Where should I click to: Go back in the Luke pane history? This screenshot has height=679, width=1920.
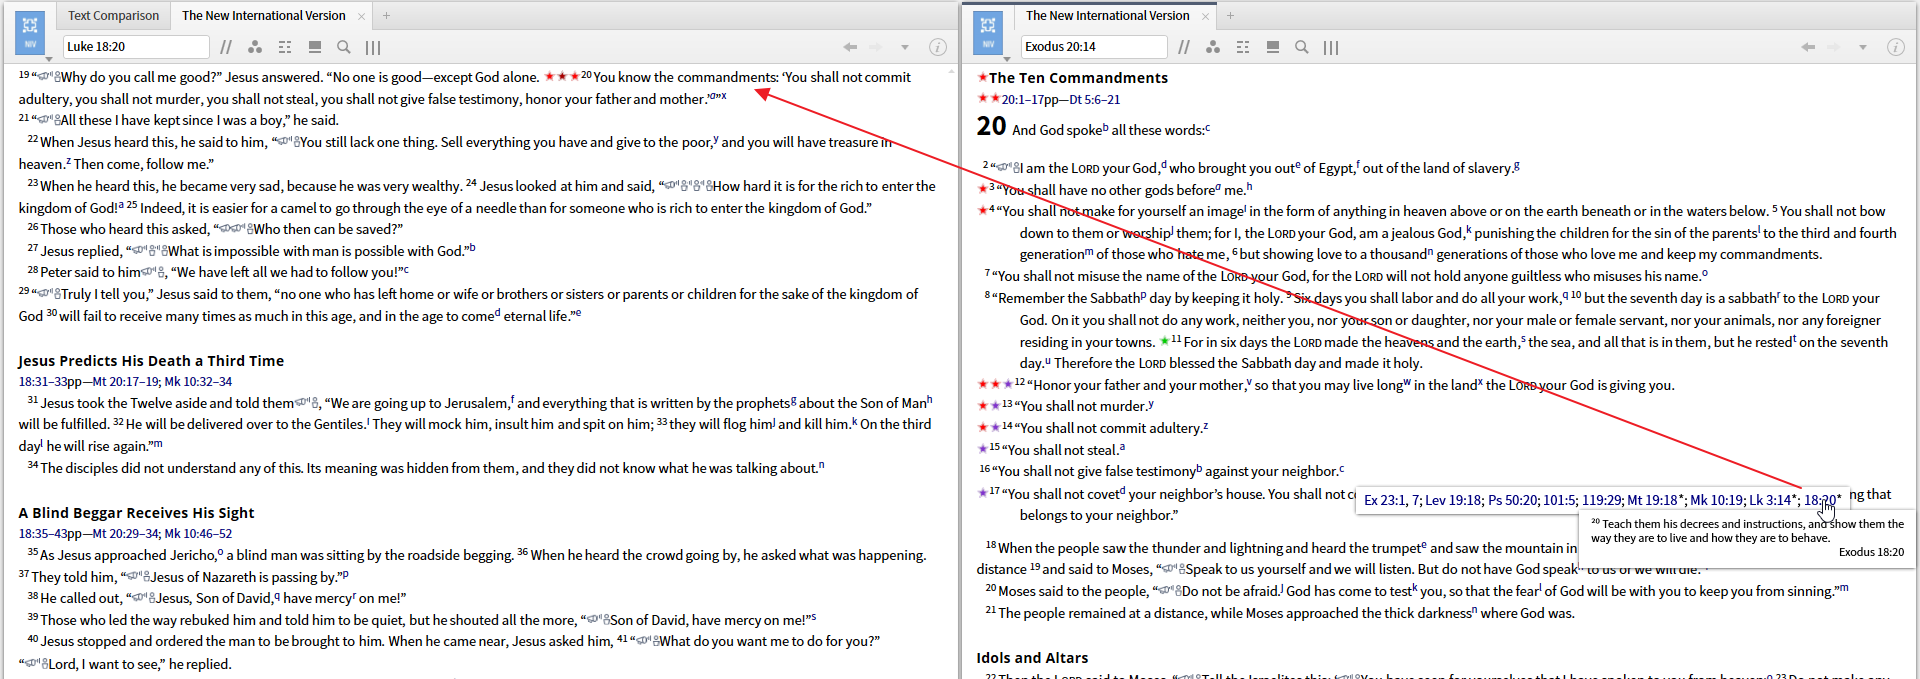850,47
